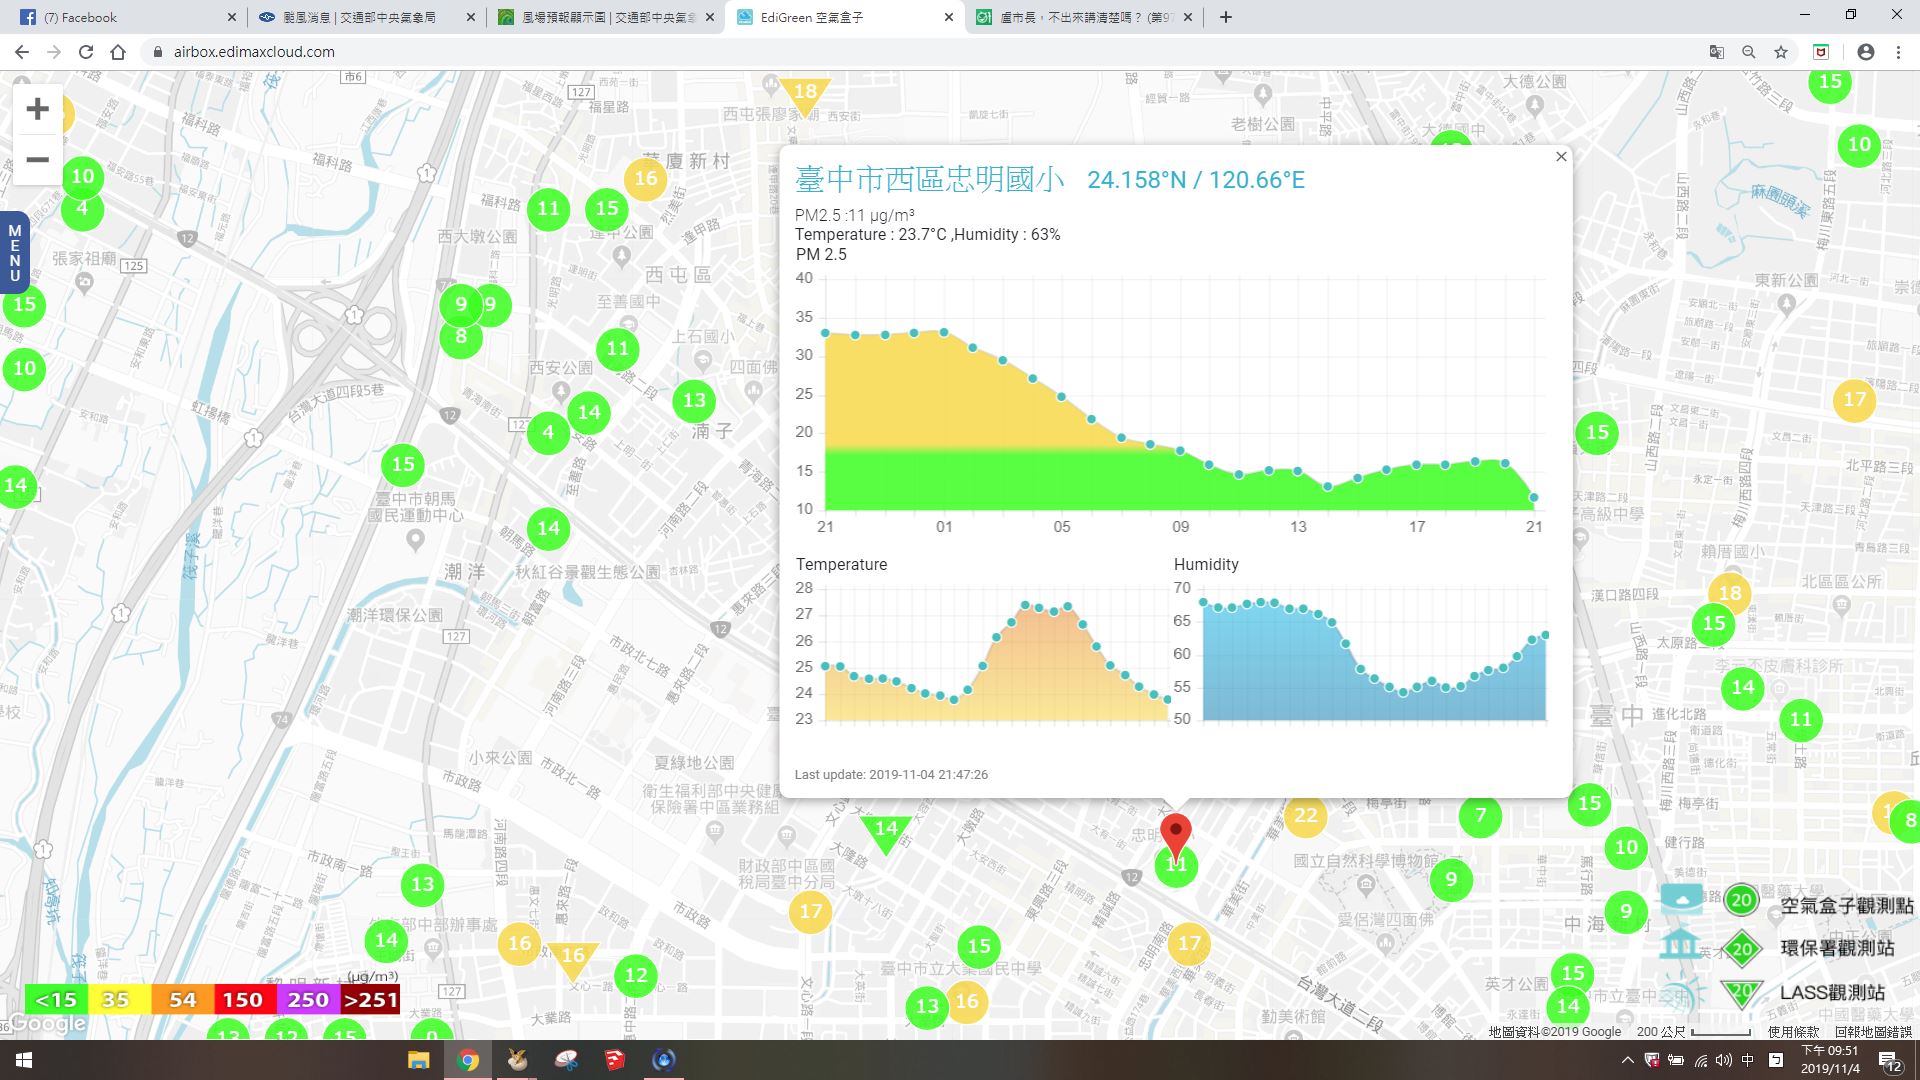Select the yellow triangle 18 LASS marker at top
1920x1080 pixels.
[804, 95]
